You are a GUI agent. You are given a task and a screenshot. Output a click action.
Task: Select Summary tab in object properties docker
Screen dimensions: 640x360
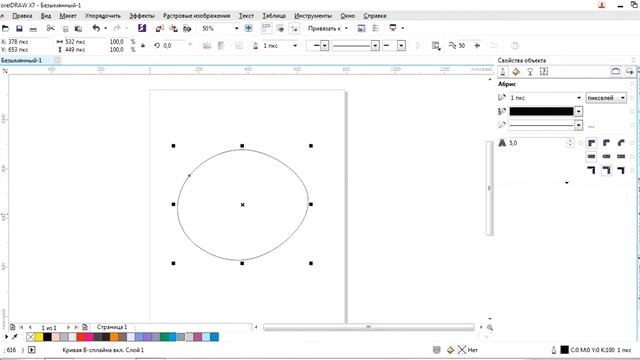(x=544, y=72)
